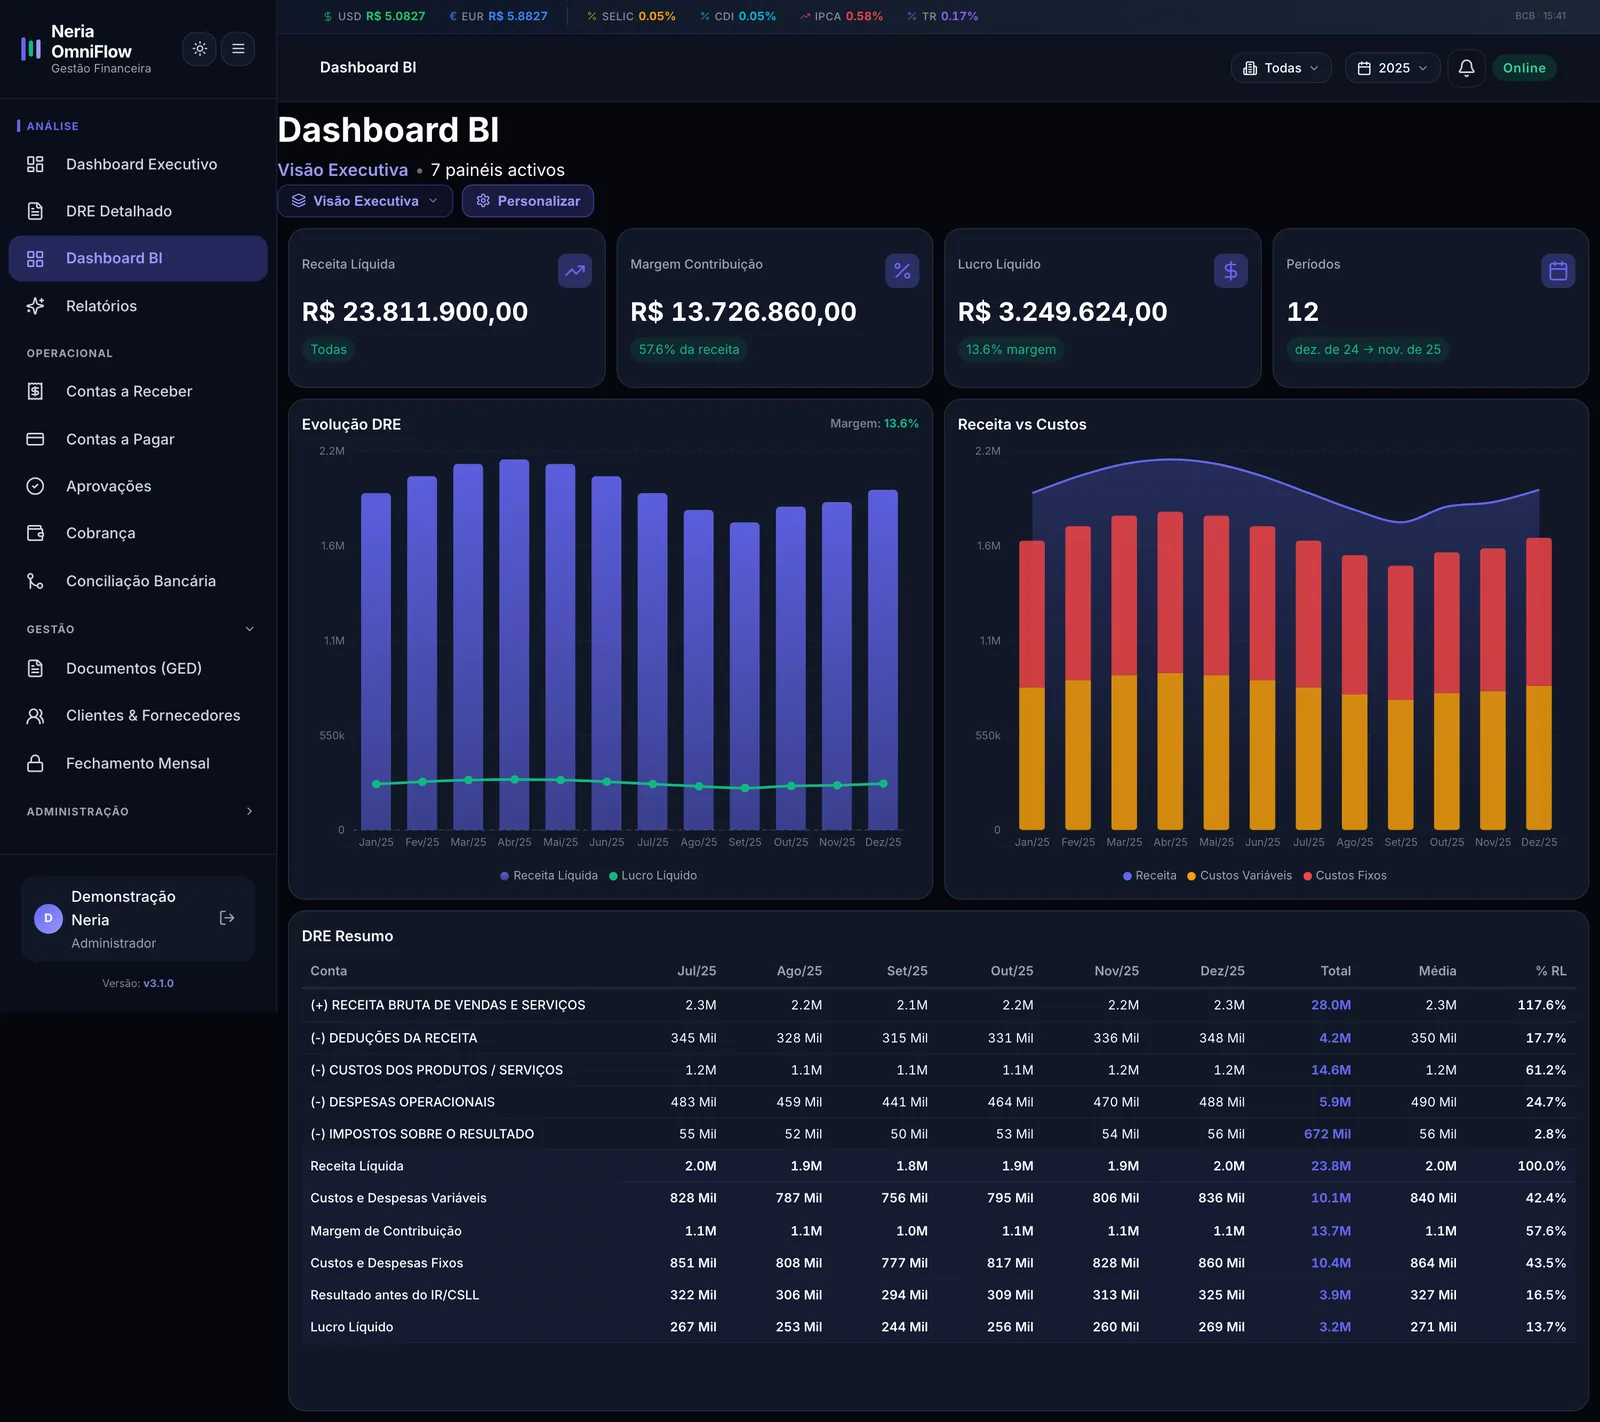Click the Neria OmniFlow logo bars icon
The image size is (1600, 1422).
pyautogui.click(x=31, y=49)
